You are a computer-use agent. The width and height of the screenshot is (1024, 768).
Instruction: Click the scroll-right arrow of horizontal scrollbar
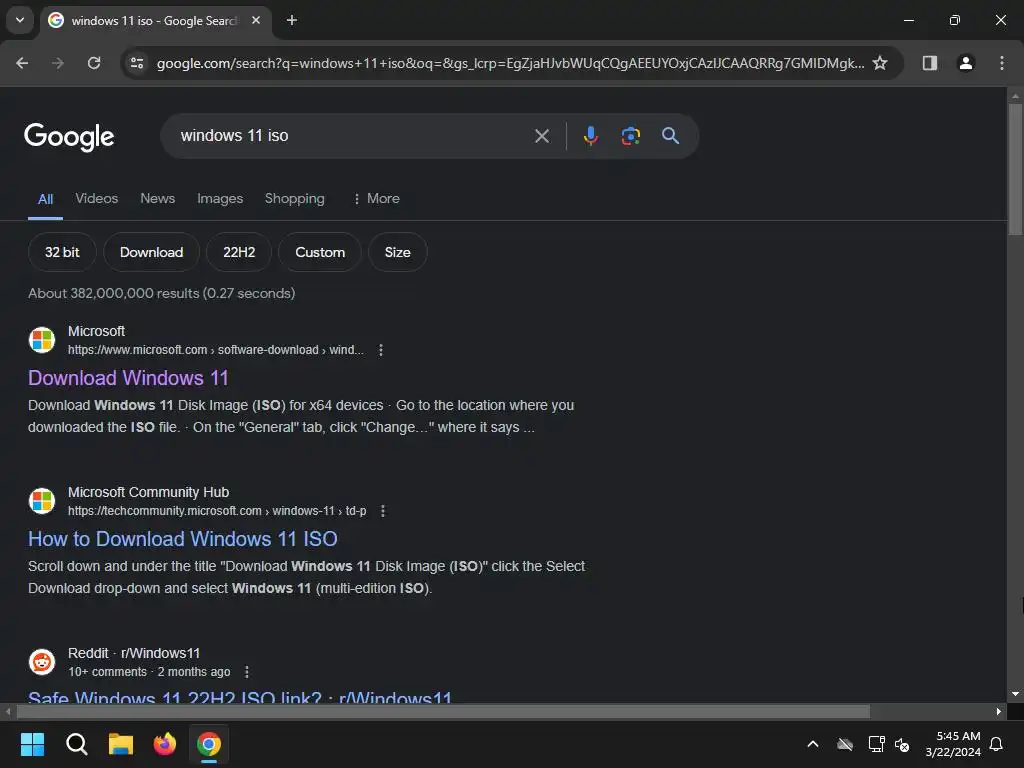click(999, 711)
